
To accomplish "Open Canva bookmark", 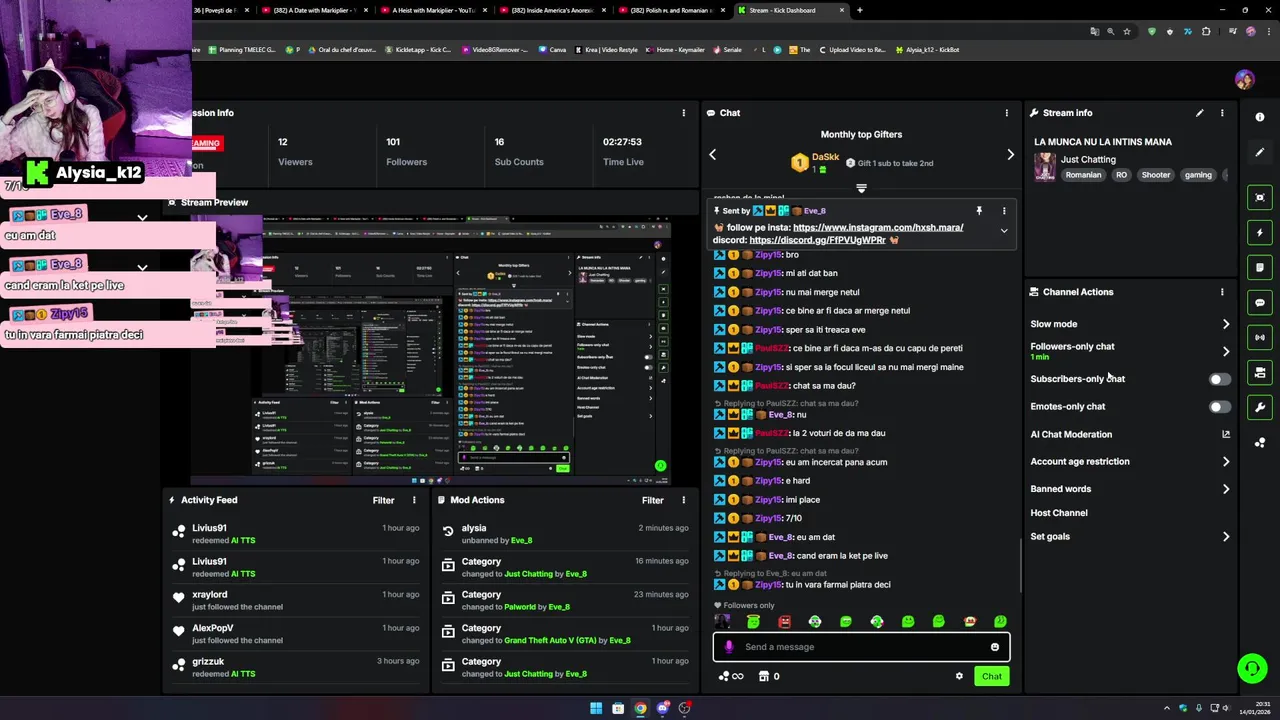I will tap(552, 49).
